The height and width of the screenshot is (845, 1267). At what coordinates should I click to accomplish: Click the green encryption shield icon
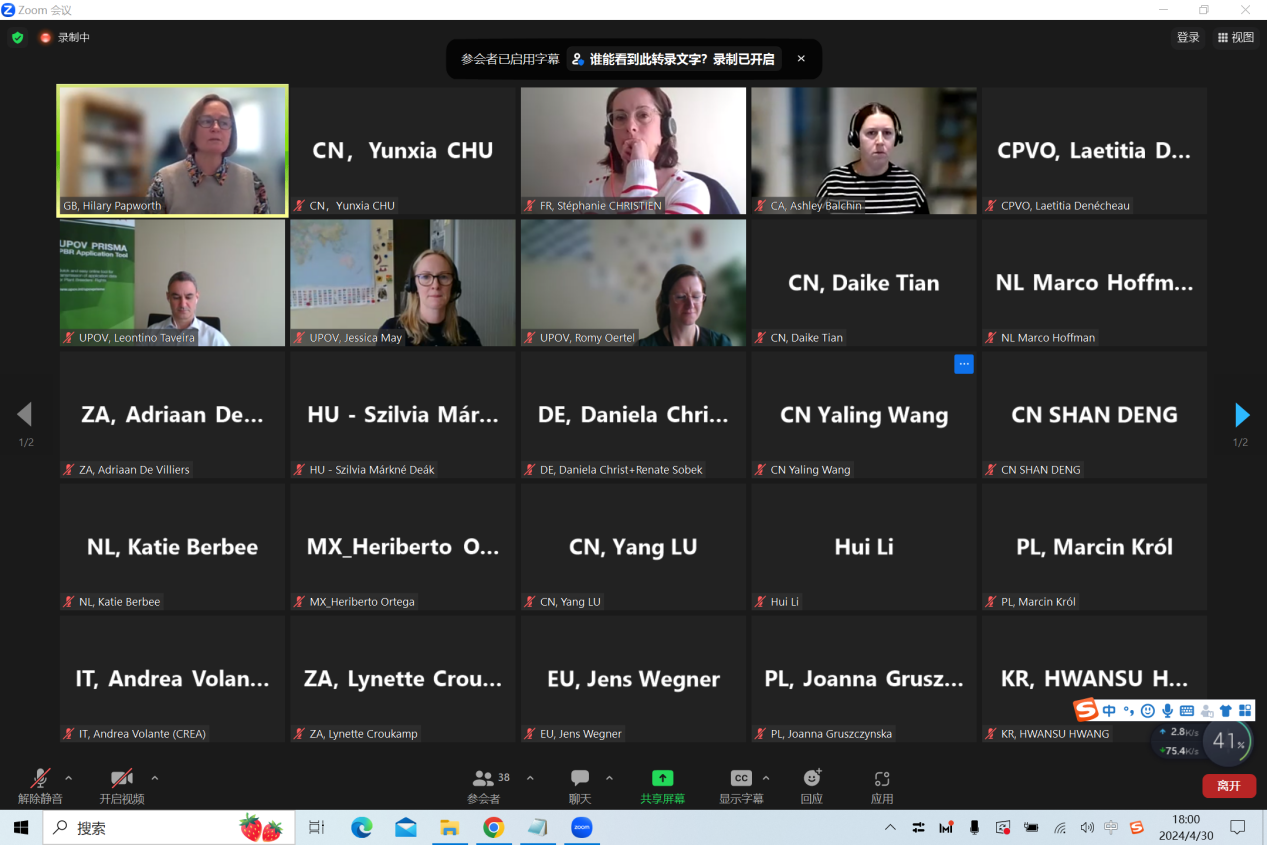(x=17, y=38)
